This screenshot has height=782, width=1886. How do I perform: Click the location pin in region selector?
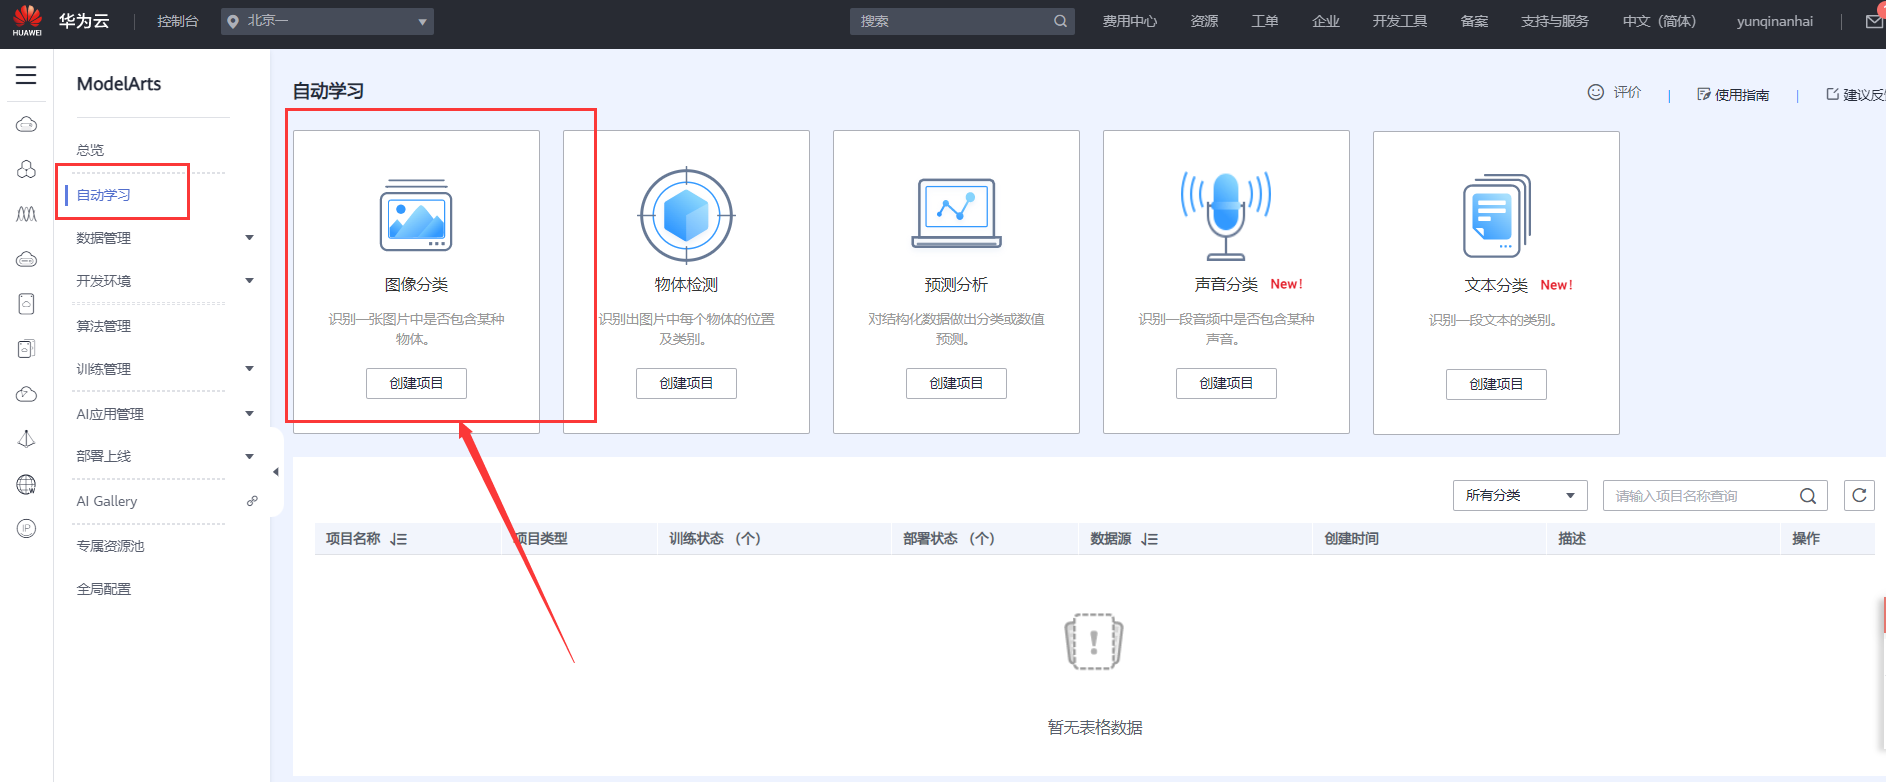pyautogui.click(x=233, y=21)
